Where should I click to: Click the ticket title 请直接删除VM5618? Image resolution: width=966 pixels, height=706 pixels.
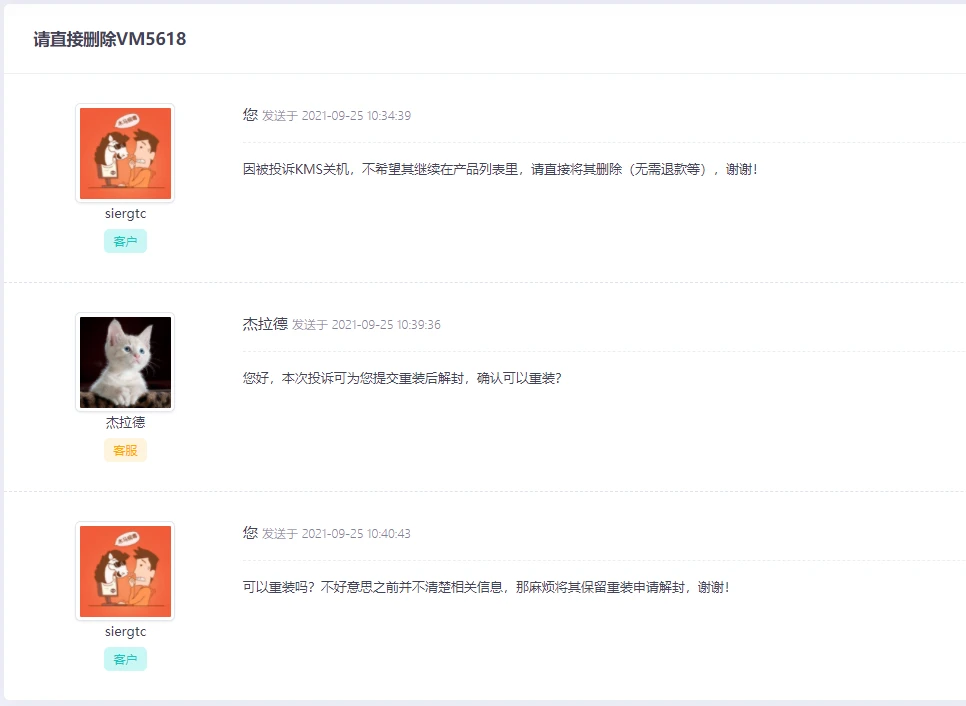coord(110,39)
